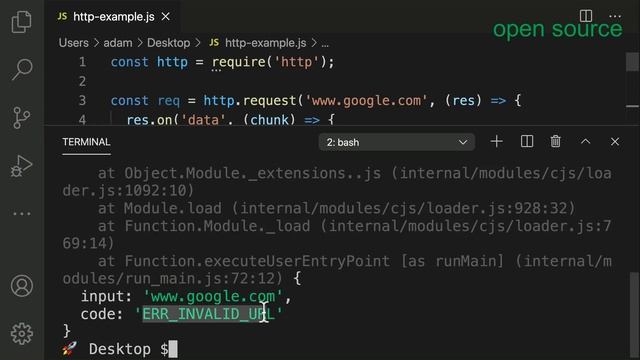Screen dimensions: 640x360
Task: Close the http-example.js editor tab
Action: coord(166,17)
